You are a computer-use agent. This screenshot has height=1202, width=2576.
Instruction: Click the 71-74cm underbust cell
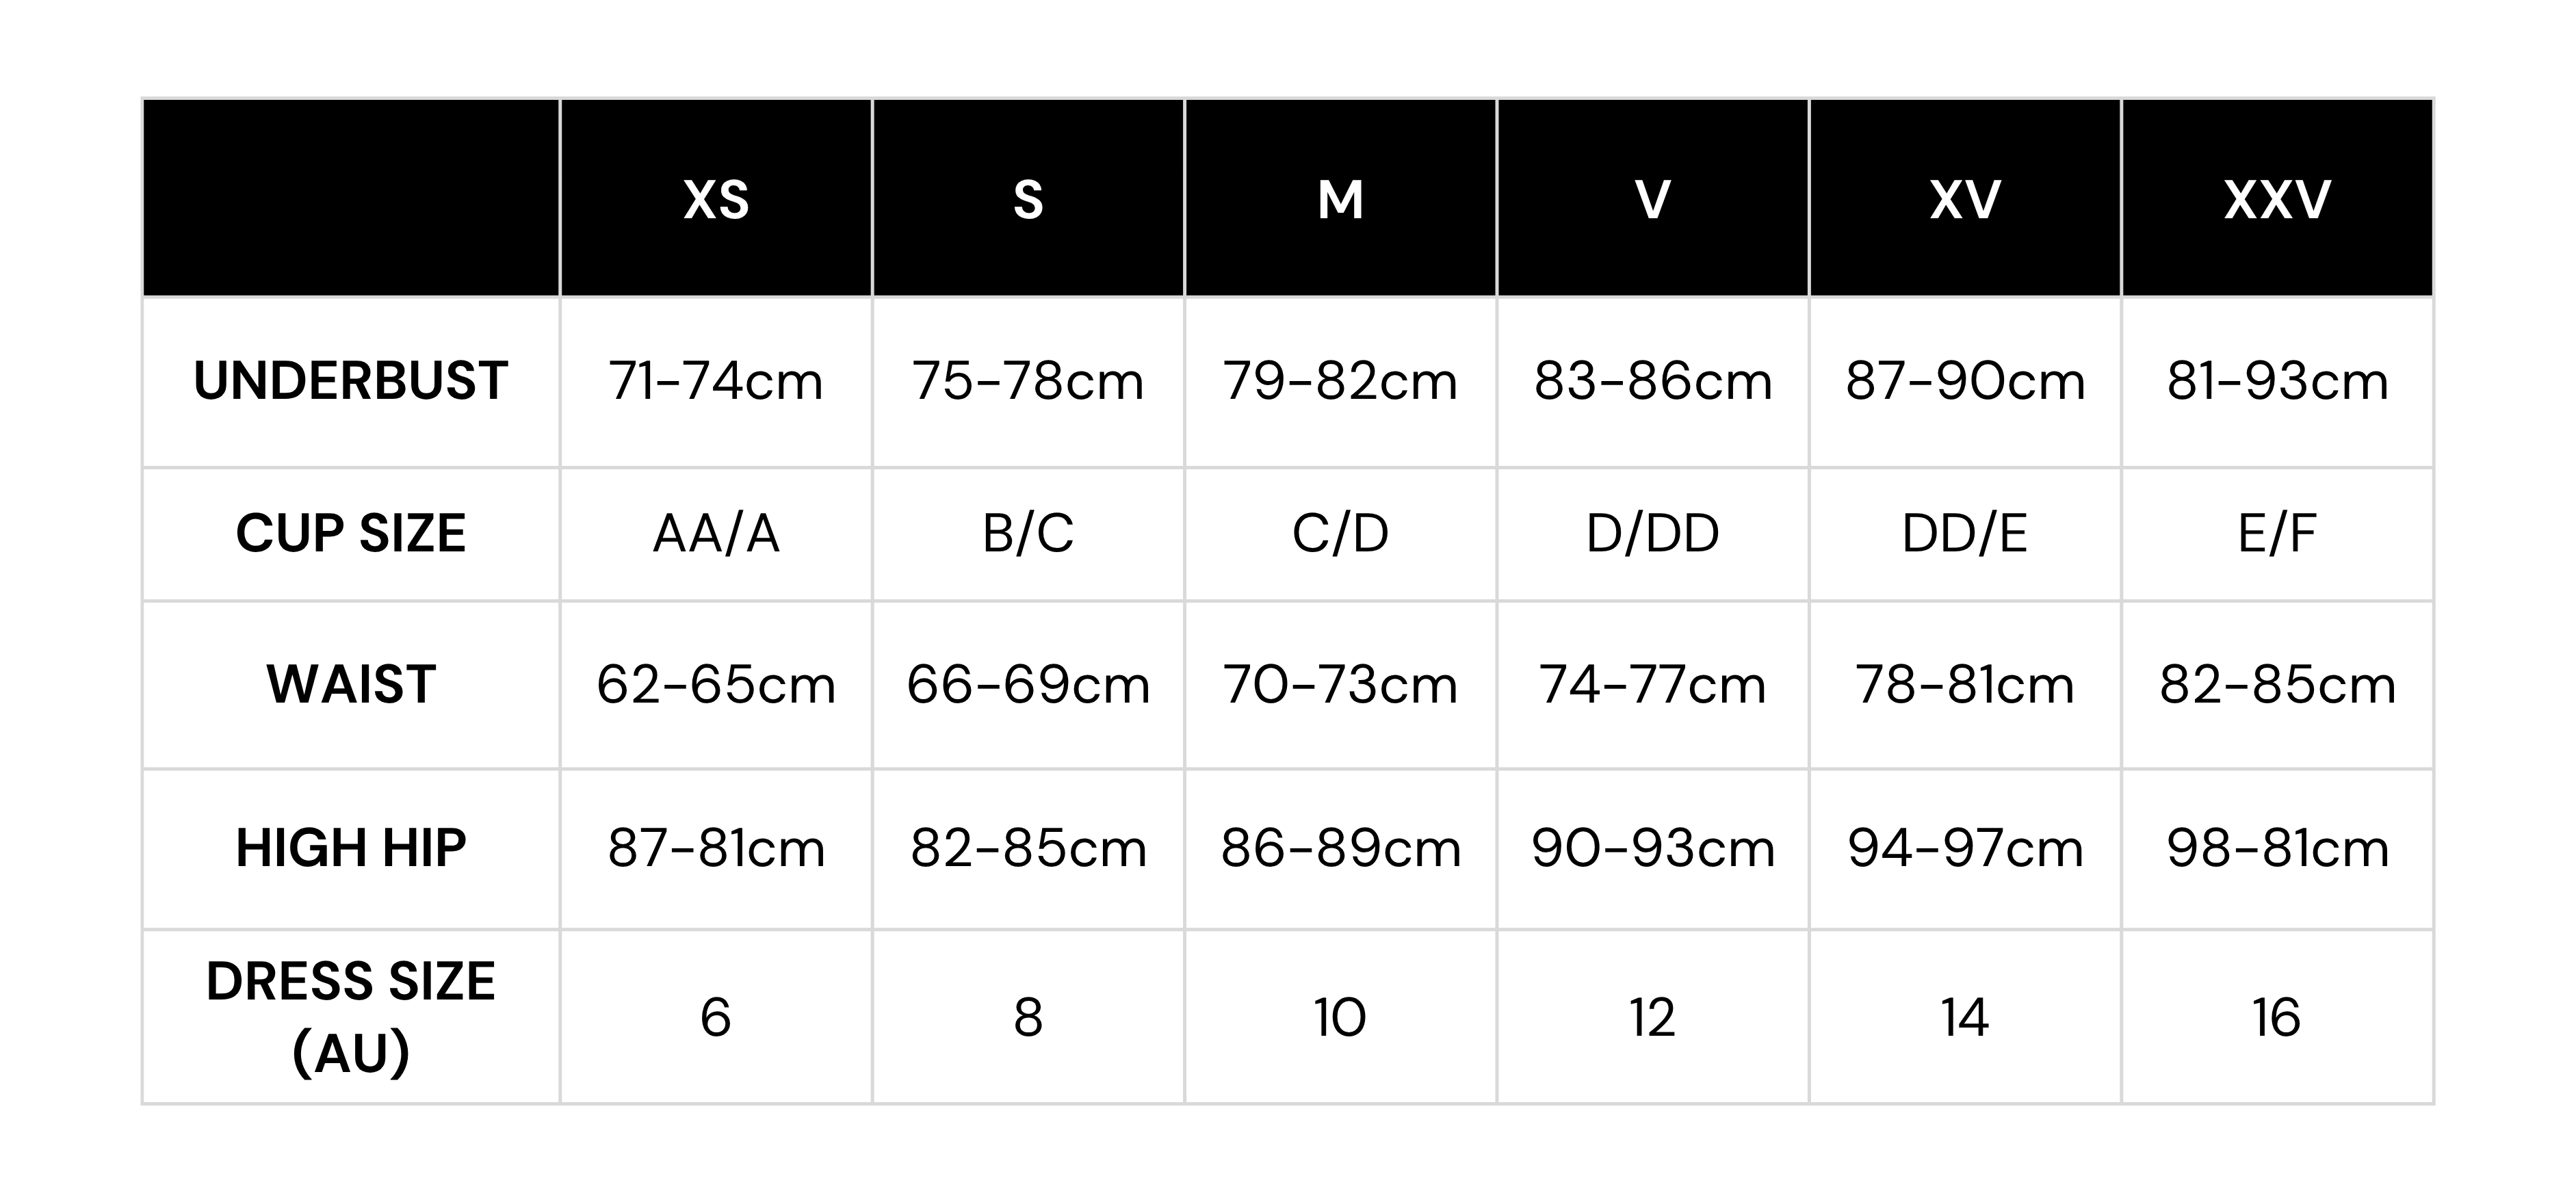pyautogui.click(x=716, y=381)
